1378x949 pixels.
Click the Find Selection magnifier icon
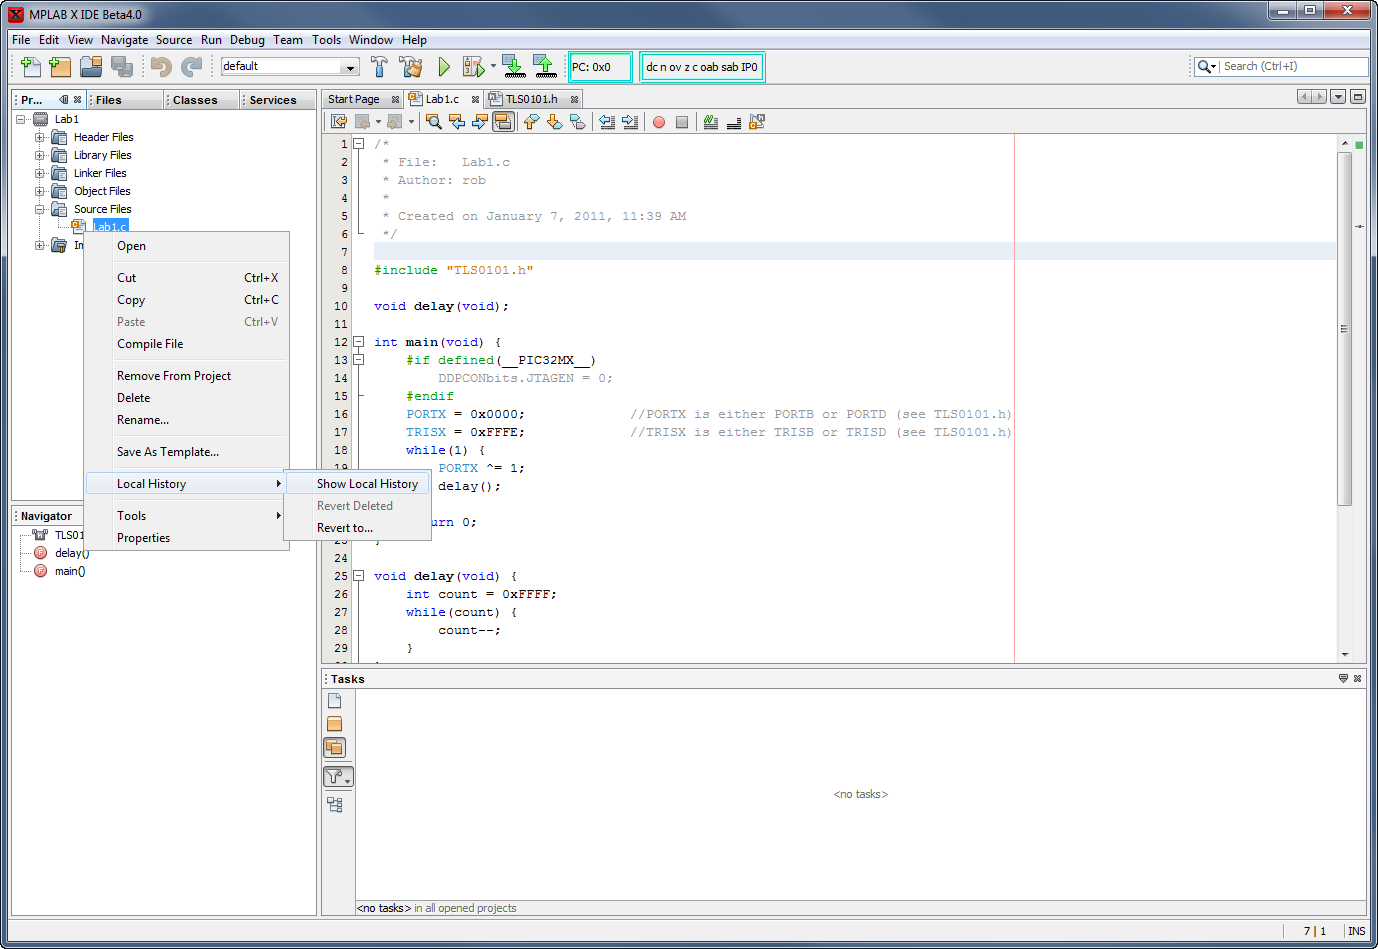coord(434,122)
